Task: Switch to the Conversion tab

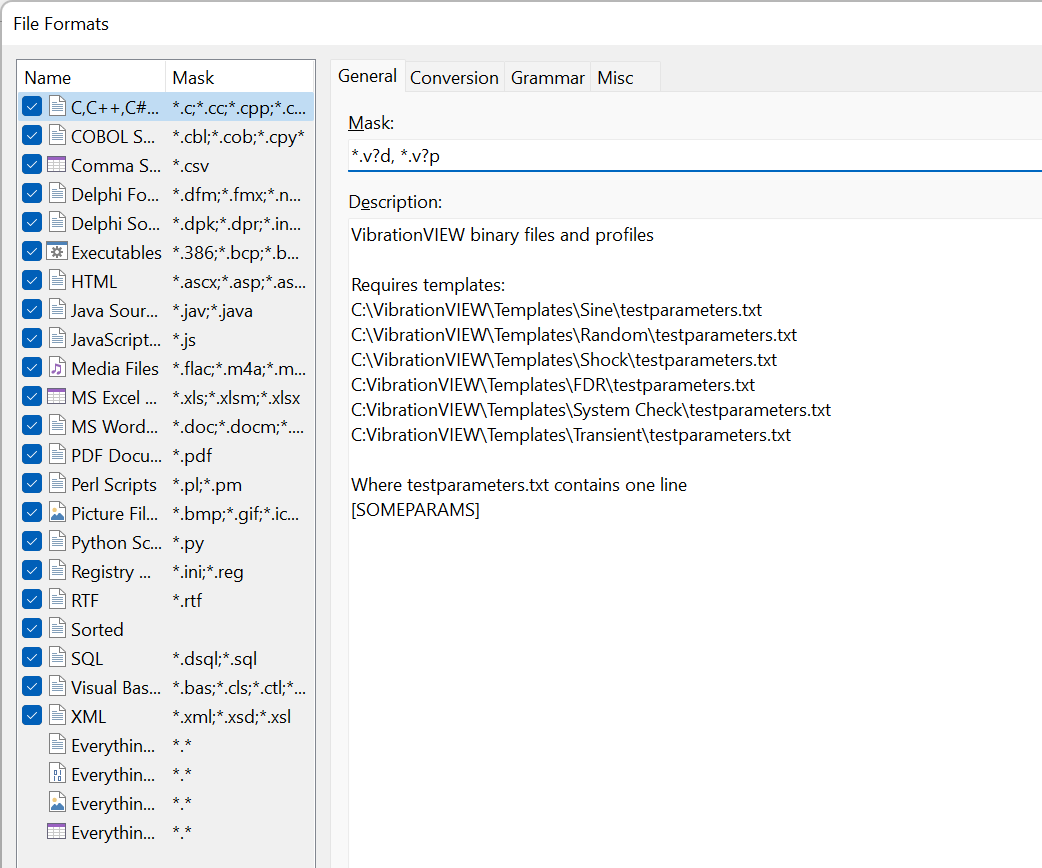Action: [454, 78]
